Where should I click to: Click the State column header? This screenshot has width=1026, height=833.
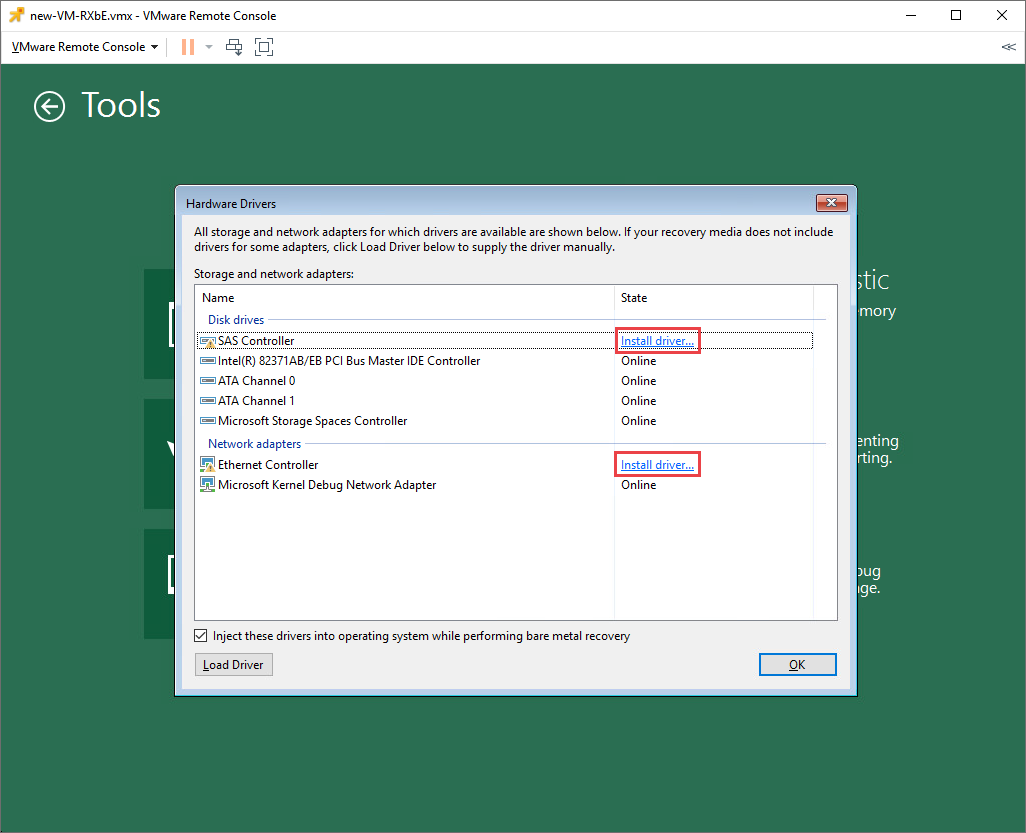coord(634,298)
